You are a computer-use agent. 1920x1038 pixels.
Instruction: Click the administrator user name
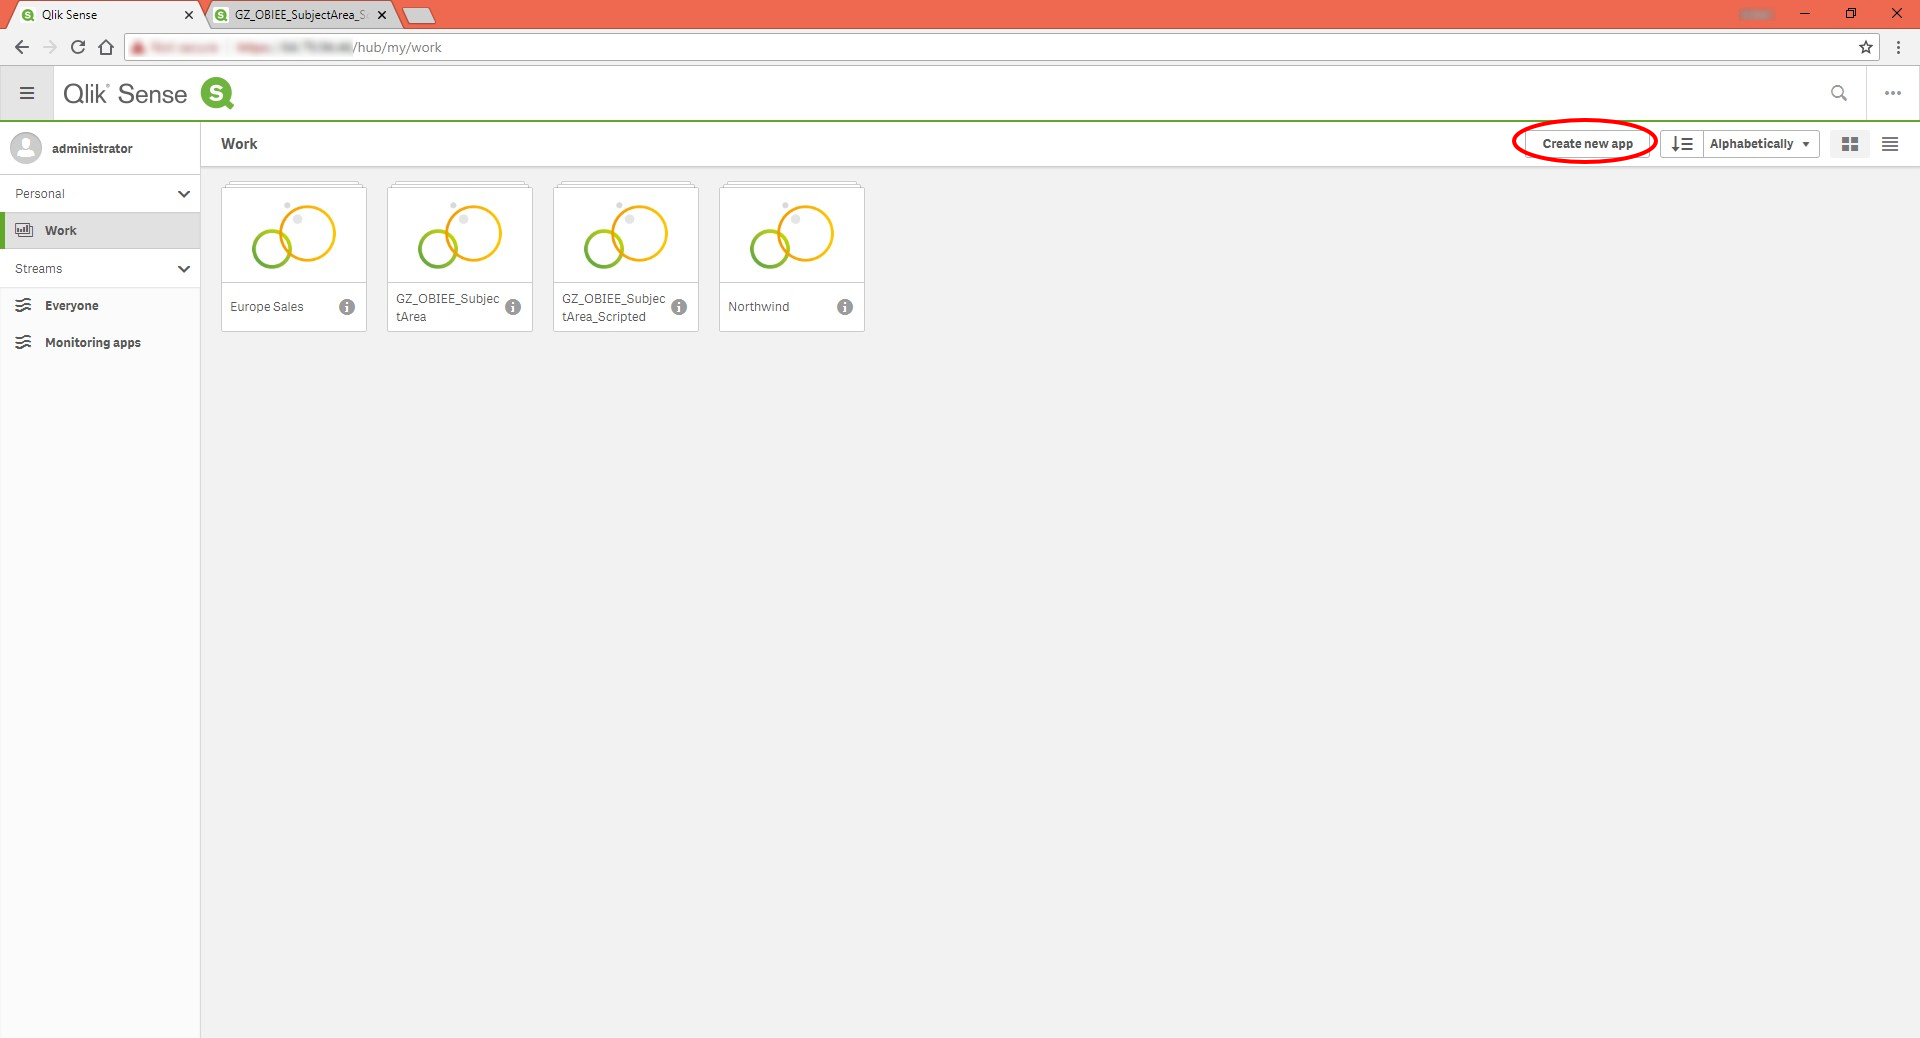point(92,148)
